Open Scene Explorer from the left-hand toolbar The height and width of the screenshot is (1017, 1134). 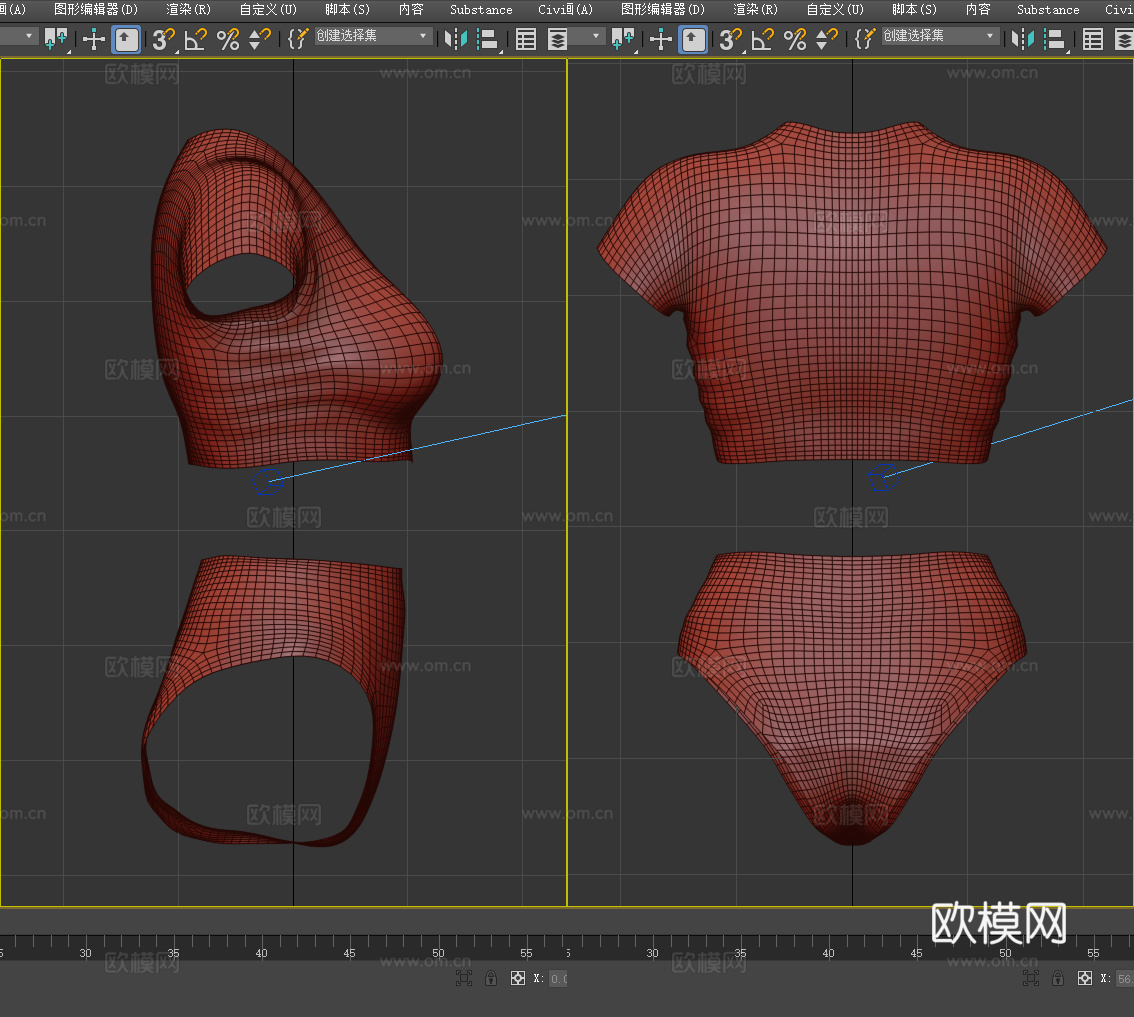tap(526, 39)
